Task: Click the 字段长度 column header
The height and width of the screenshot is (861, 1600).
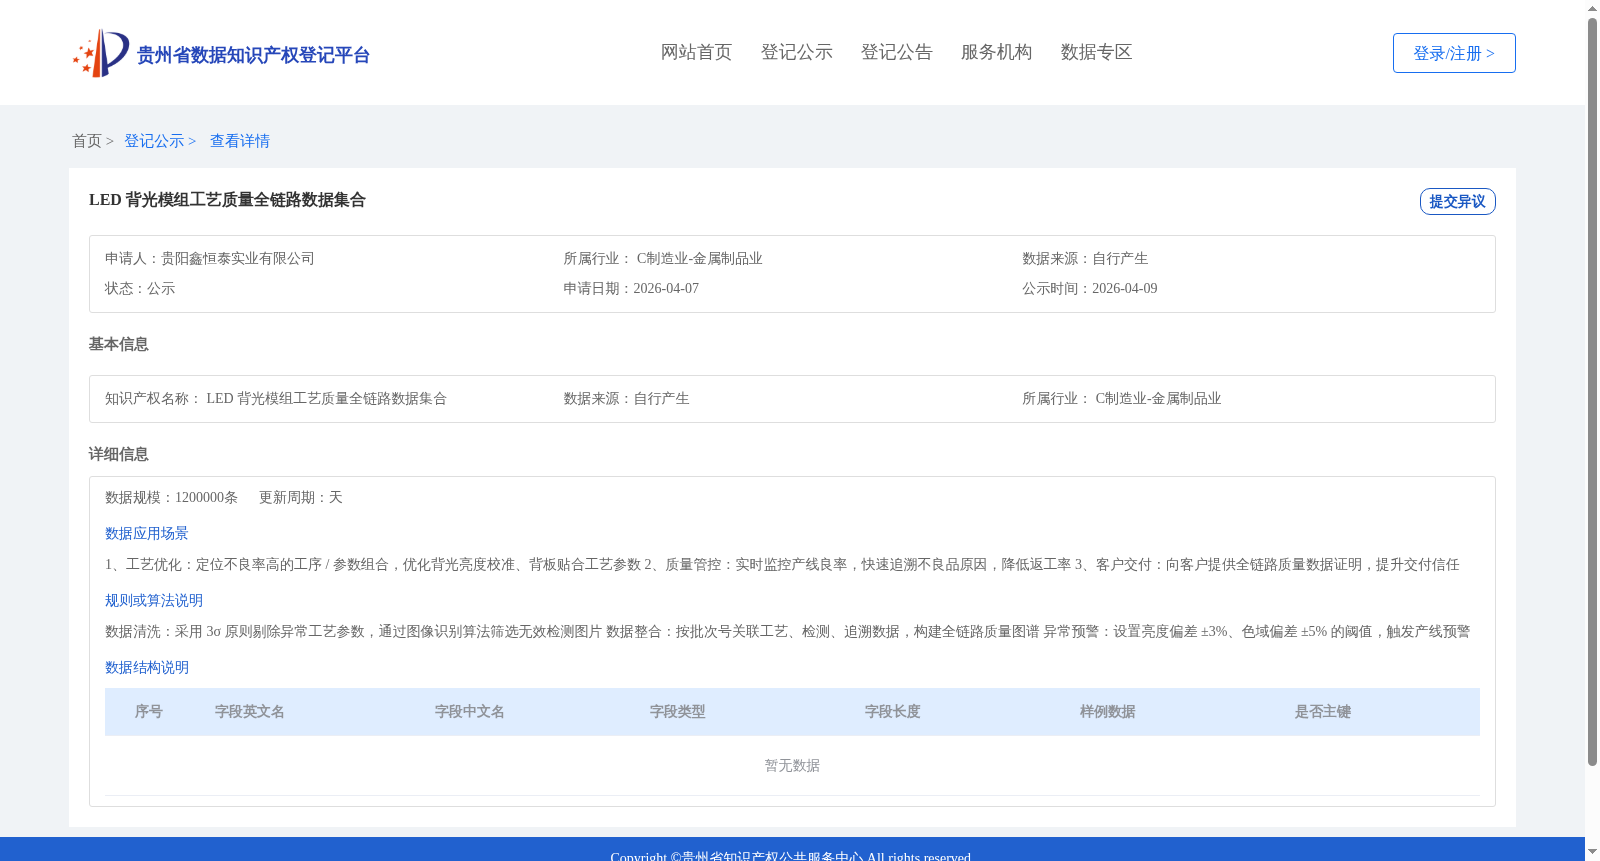Action: [x=893, y=712]
